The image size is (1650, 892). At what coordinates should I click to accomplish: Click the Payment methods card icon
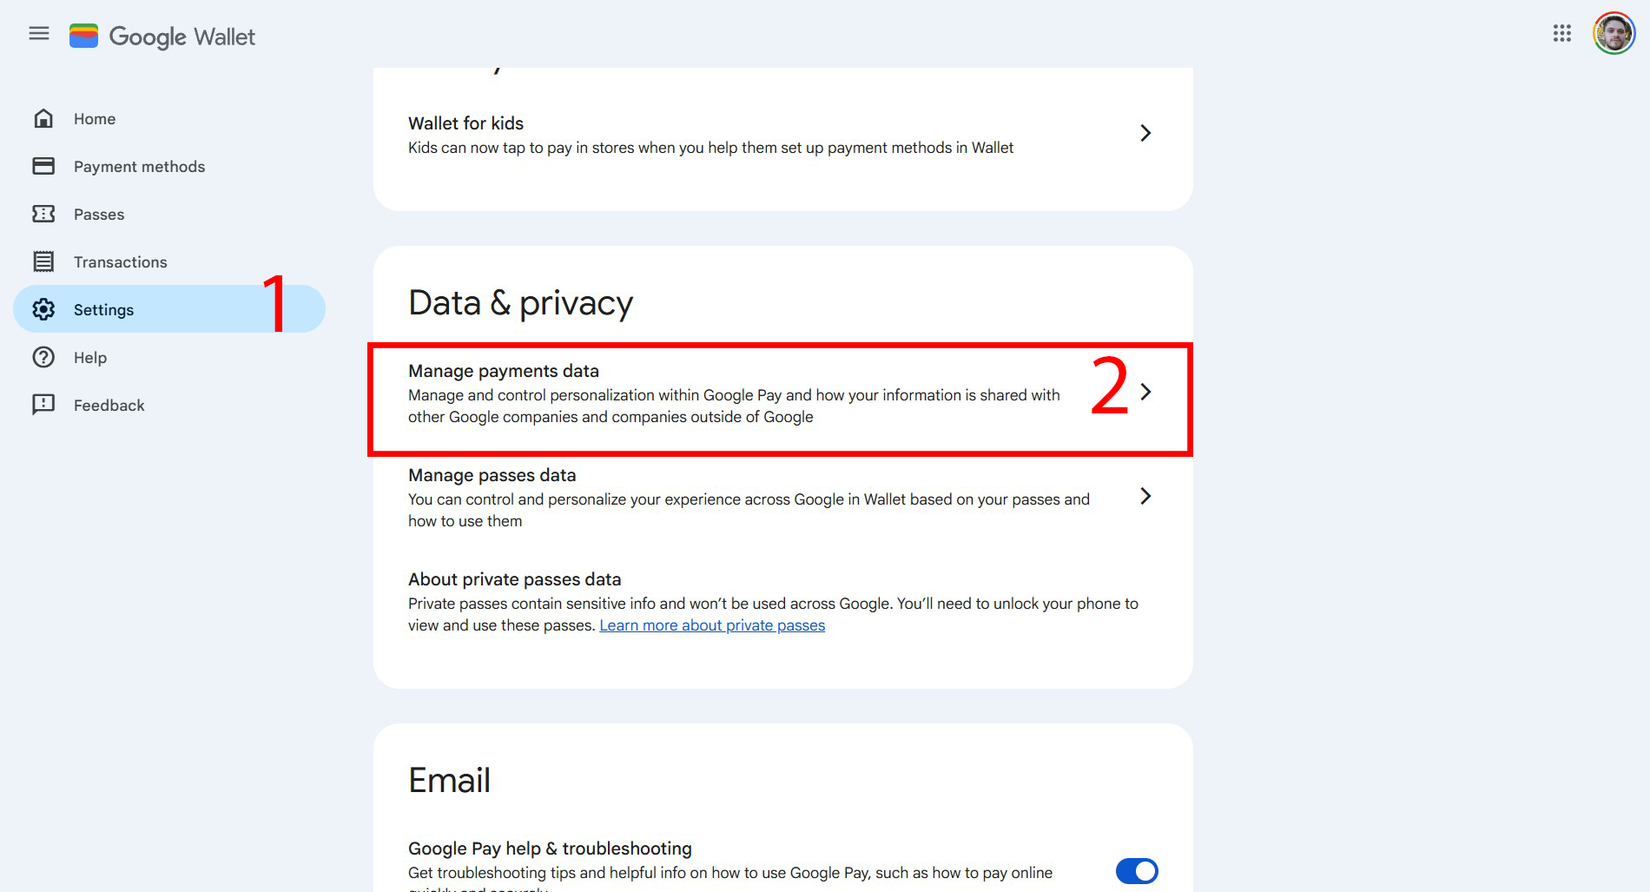coord(44,165)
